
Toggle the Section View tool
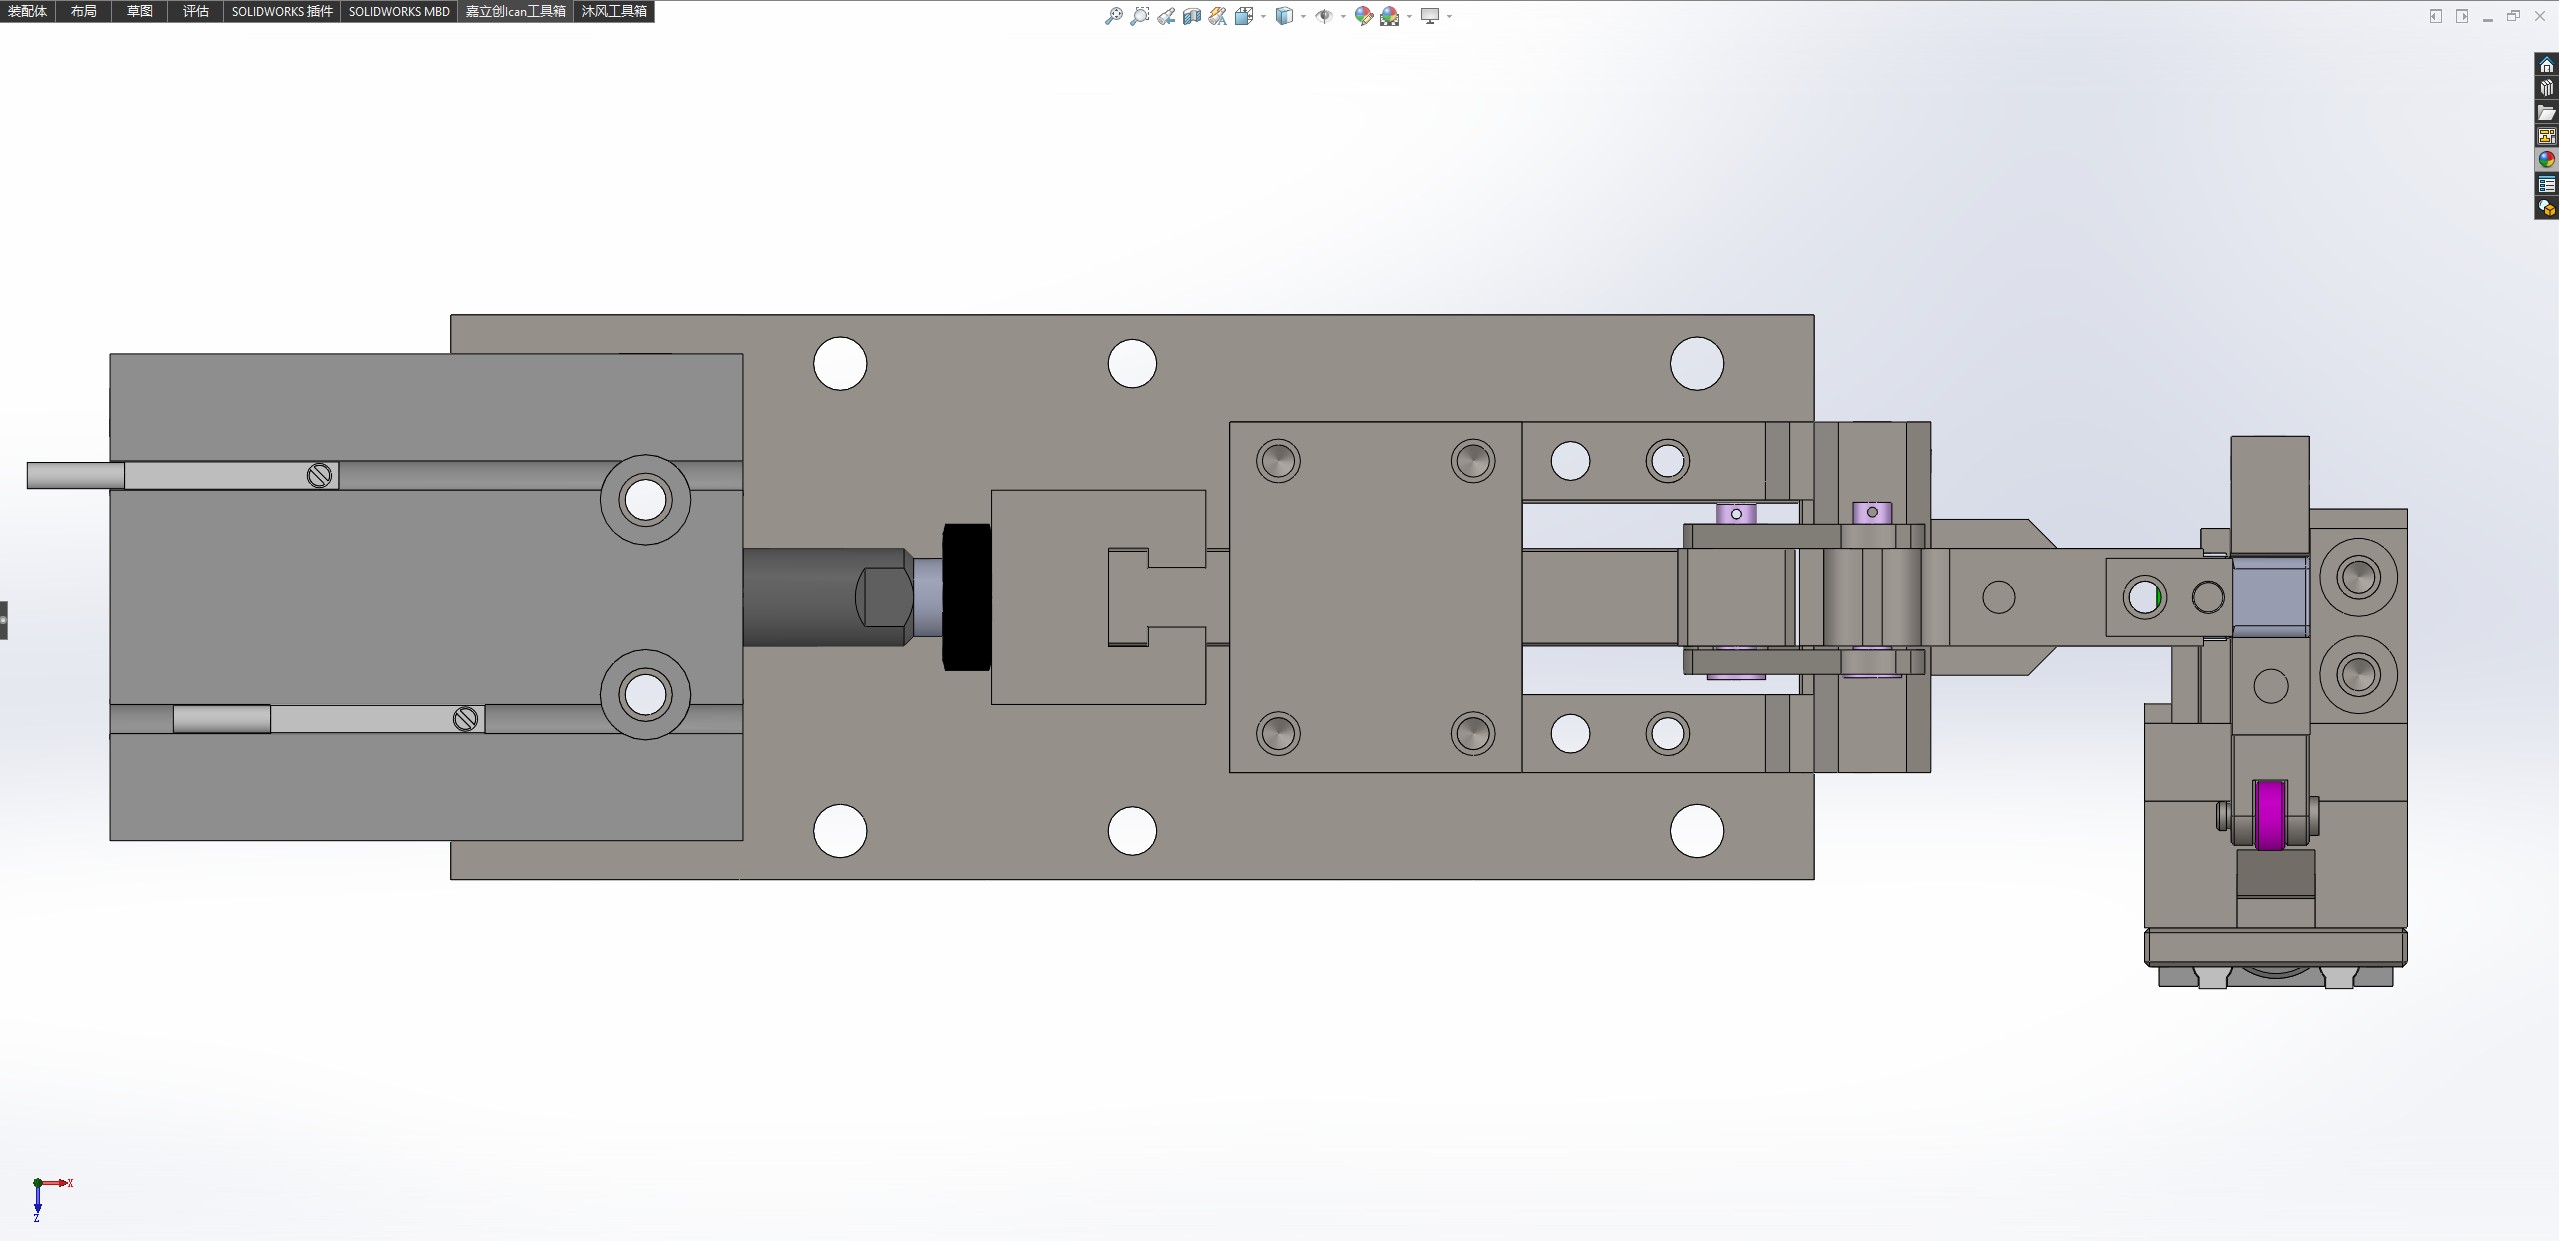coord(1191,16)
